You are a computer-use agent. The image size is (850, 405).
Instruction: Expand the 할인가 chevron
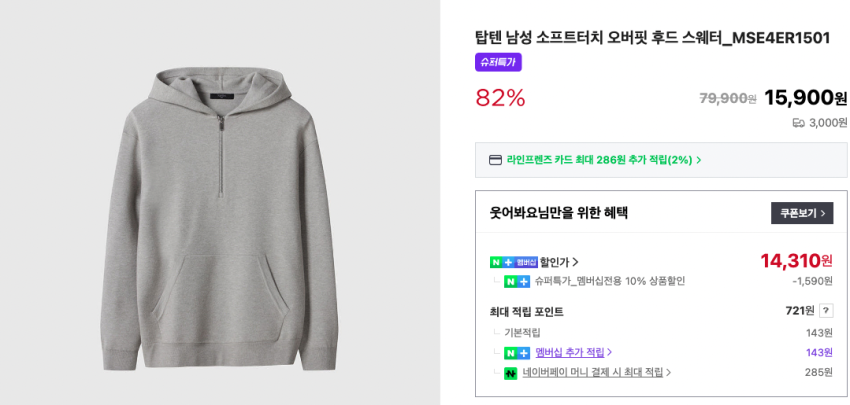click(x=576, y=262)
